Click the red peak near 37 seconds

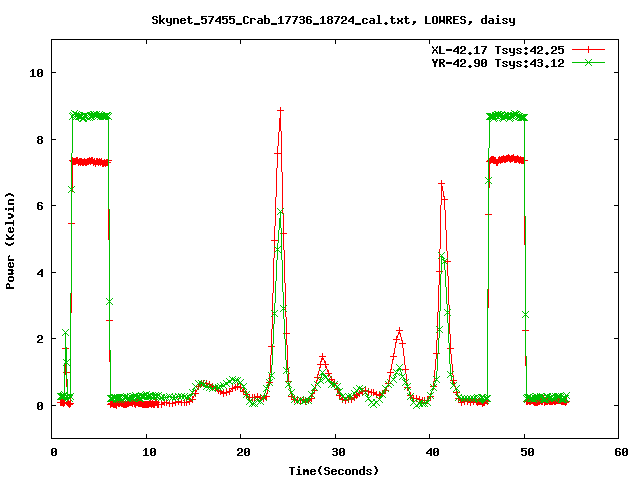coord(400,330)
